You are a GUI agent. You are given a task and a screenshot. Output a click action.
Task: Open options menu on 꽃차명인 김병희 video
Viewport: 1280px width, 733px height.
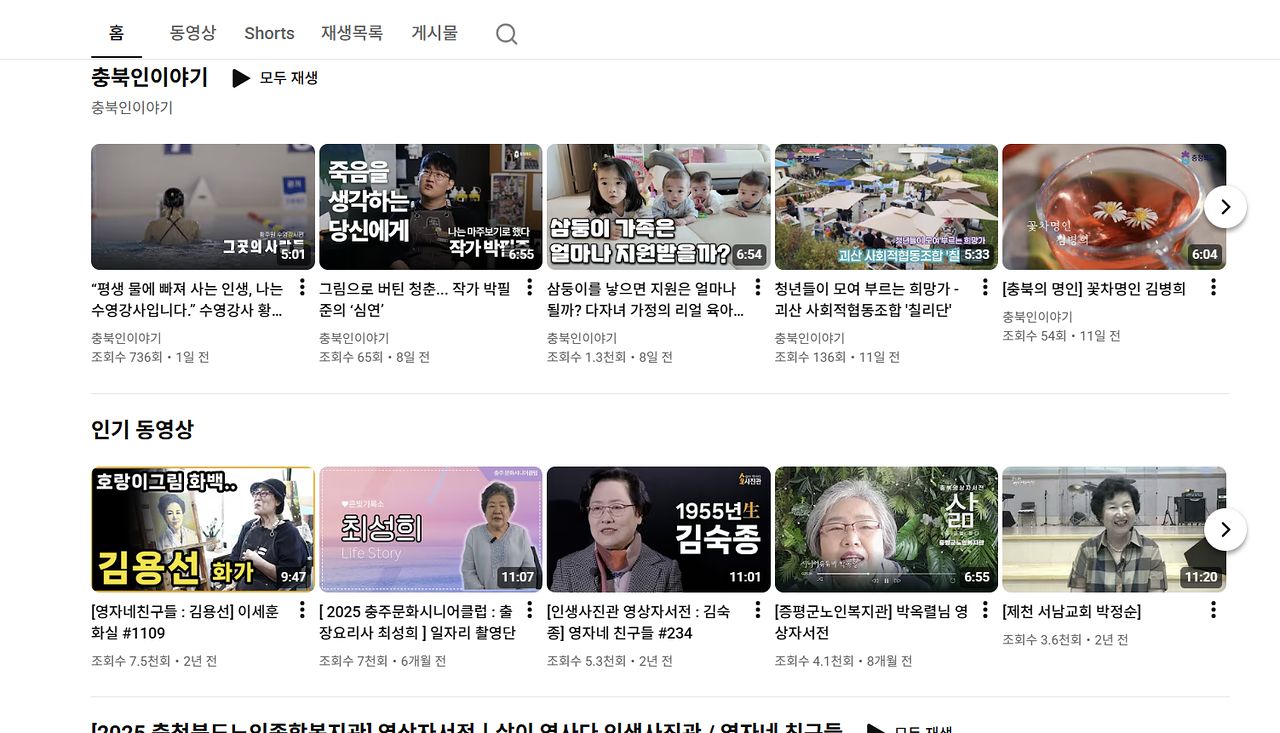point(1212,289)
